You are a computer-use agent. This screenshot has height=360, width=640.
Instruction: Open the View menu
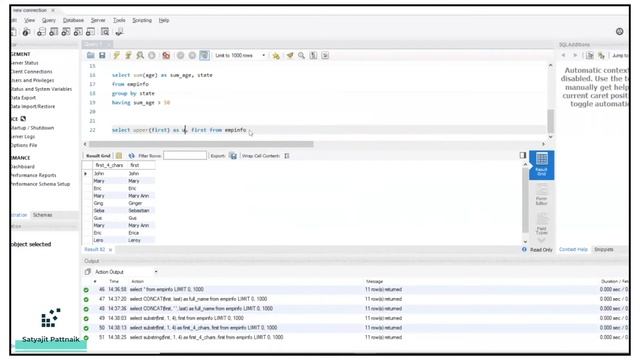29,20
